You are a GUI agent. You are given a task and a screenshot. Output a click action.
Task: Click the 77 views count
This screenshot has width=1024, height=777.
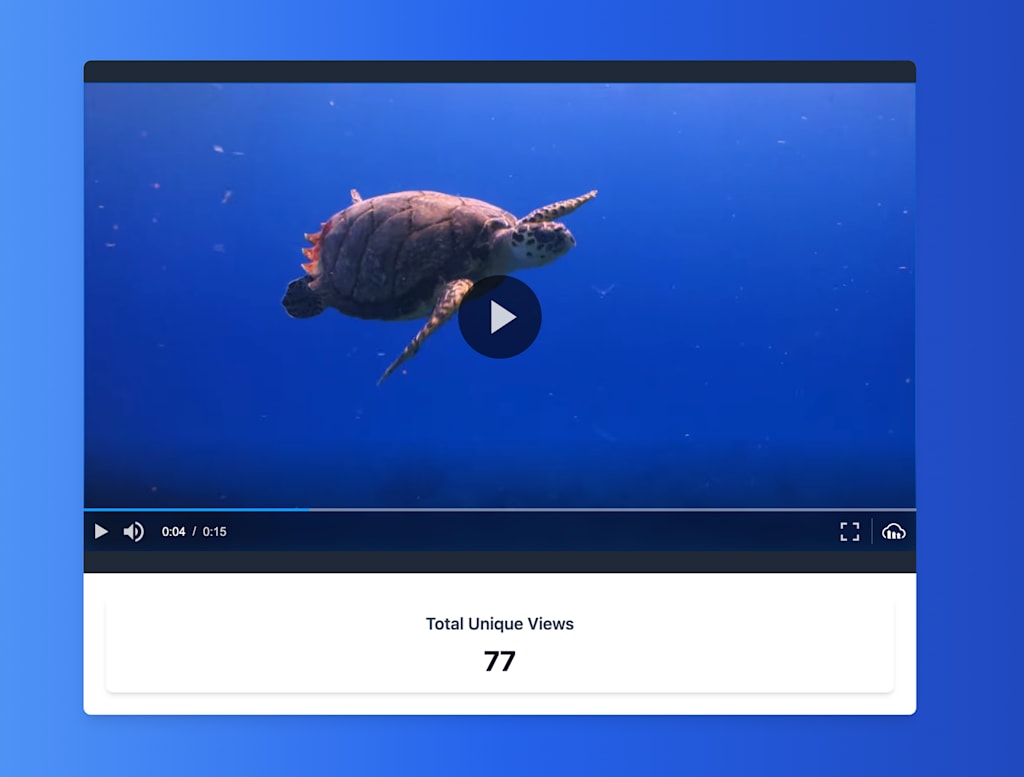(x=500, y=661)
